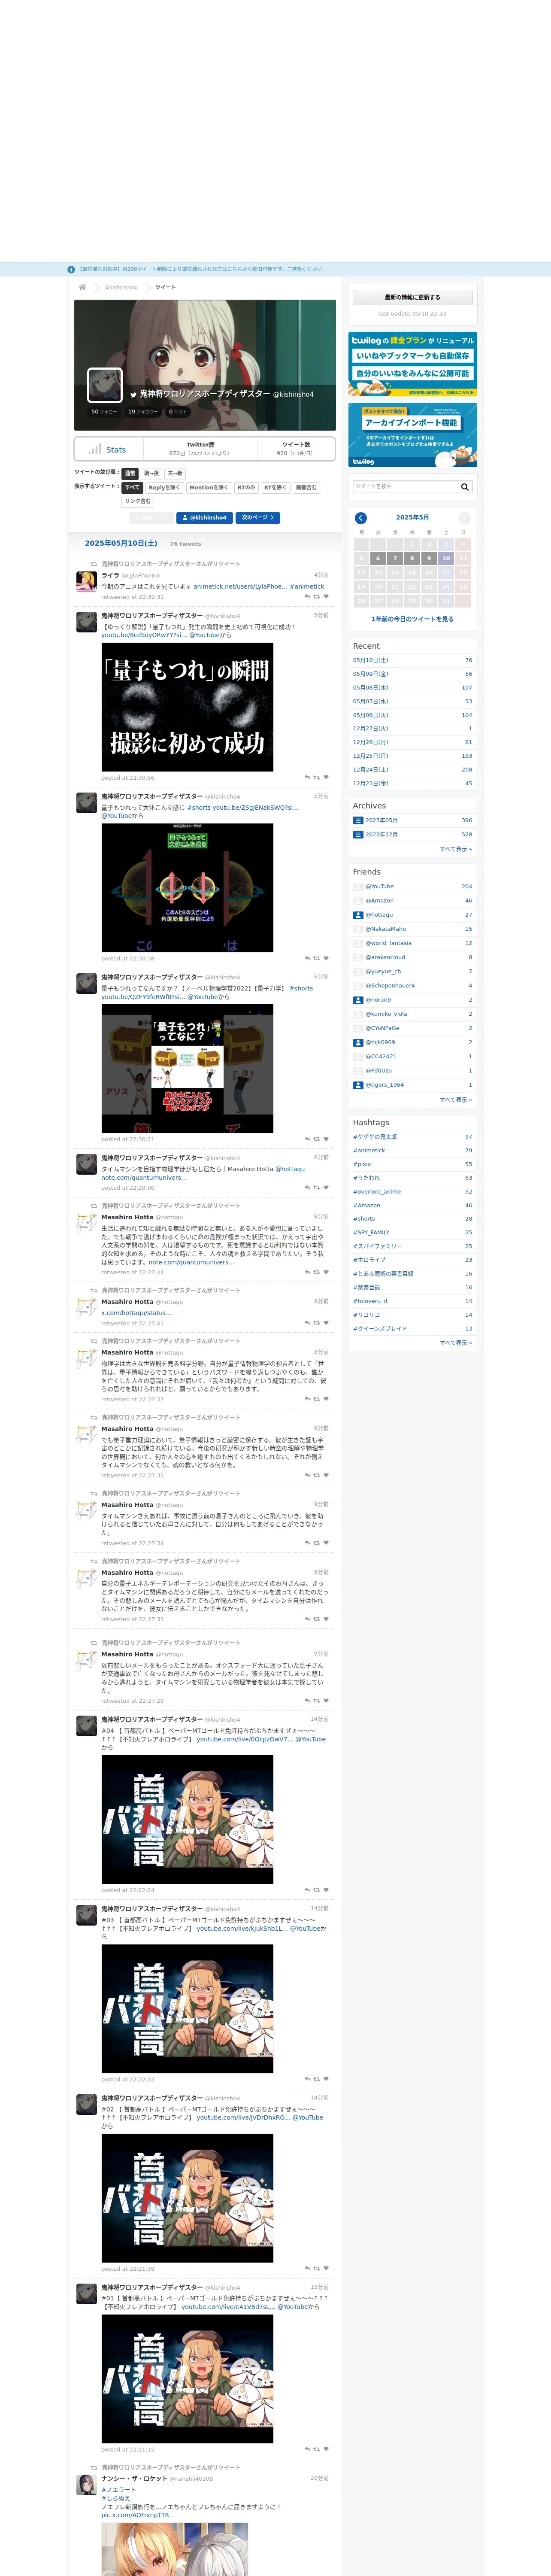The width and height of the screenshot is (551, 2576).
Task: Select May 6 in calendar
Action: (378, 558)
